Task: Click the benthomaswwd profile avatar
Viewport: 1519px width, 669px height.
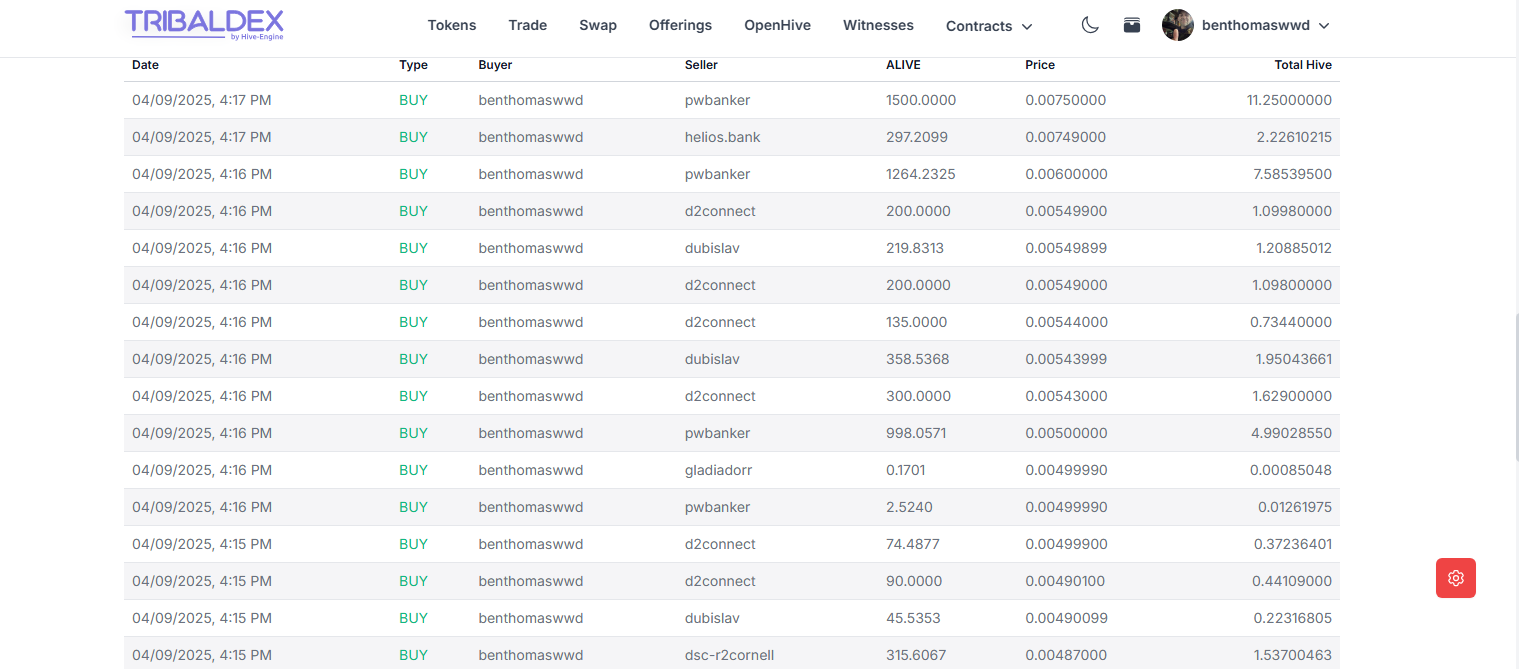Action: [1178, 25]
